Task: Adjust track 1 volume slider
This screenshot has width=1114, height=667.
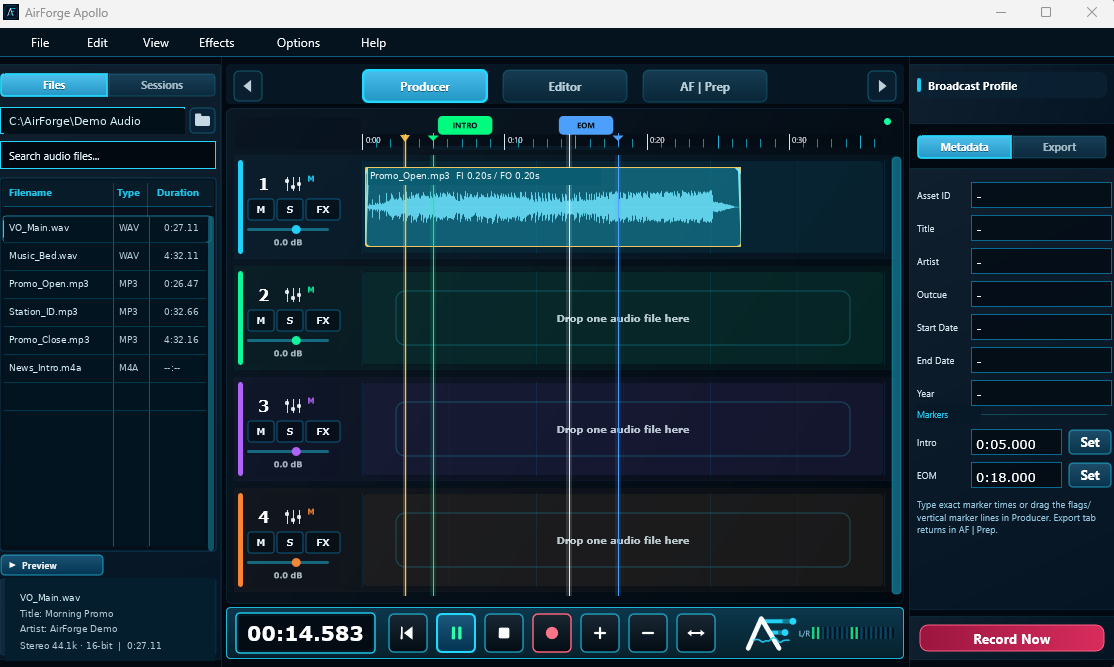Action: (288, 229)
